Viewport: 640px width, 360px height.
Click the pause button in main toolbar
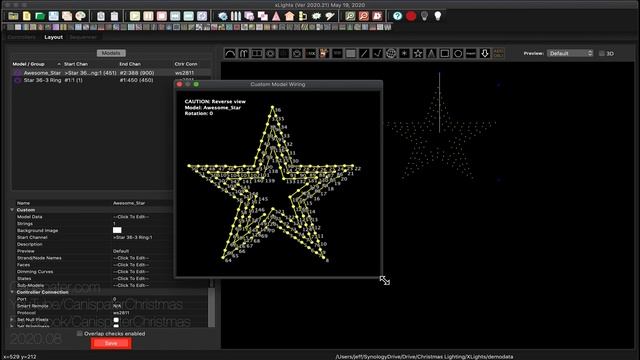coord(148,16)
